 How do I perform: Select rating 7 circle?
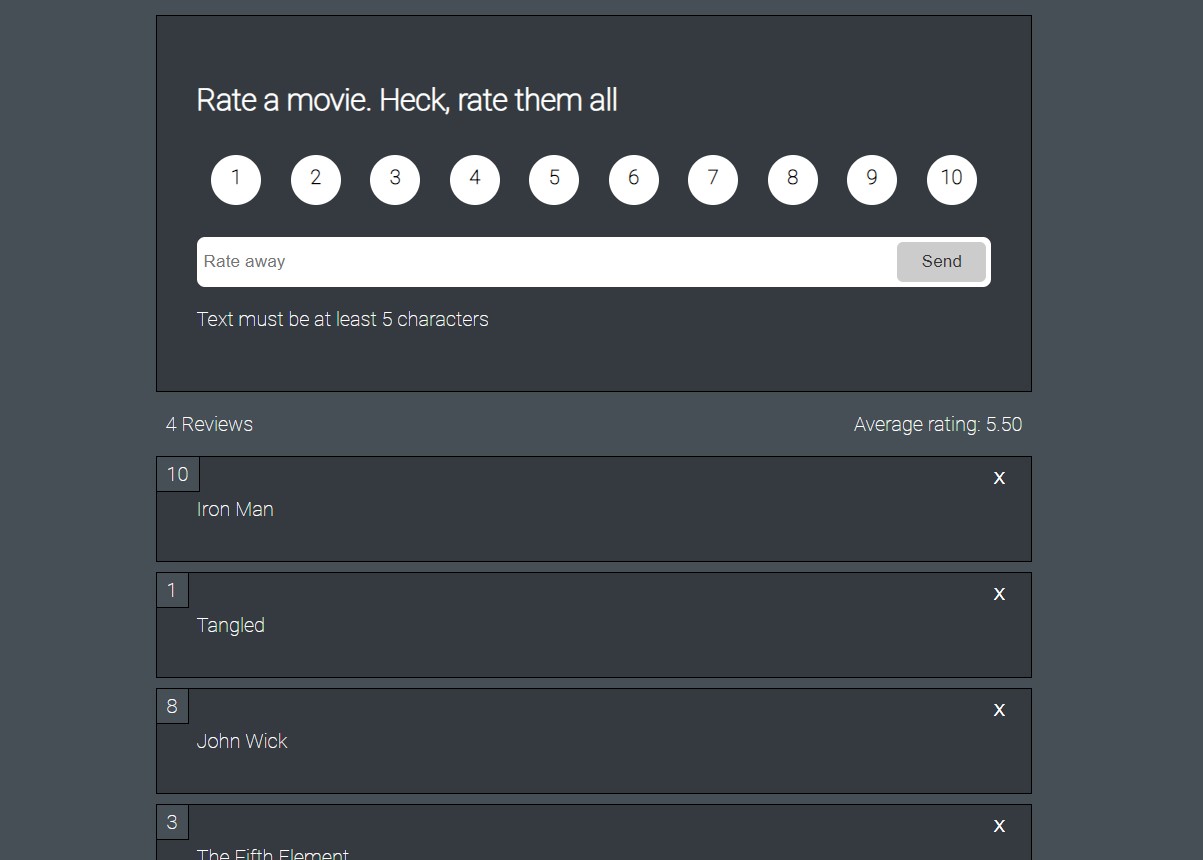pyautogui.click(x=713, y=180)
